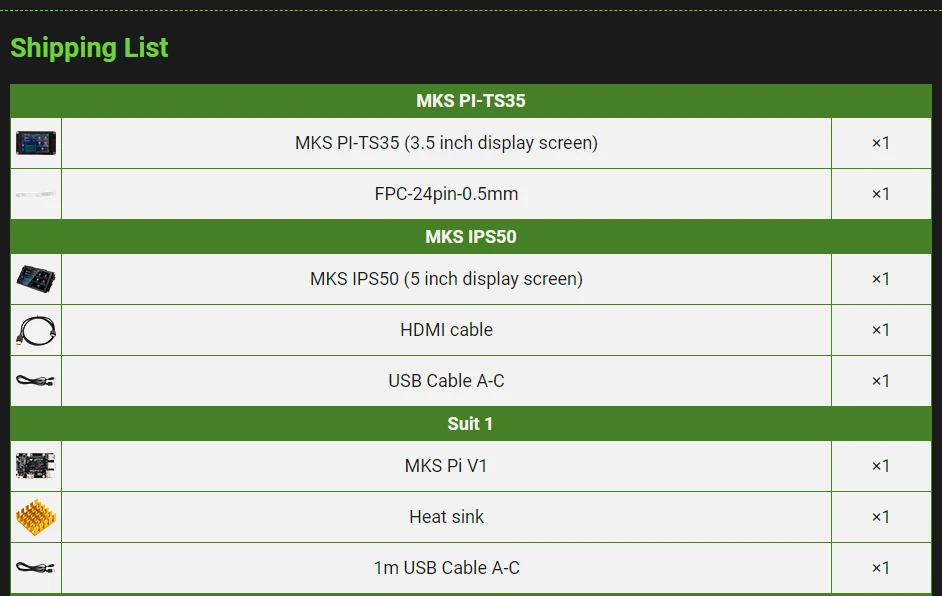This screenshot has height=596, width=942.
Task: Click the 1m USB Cable A-C label
Action: point(446,568)
